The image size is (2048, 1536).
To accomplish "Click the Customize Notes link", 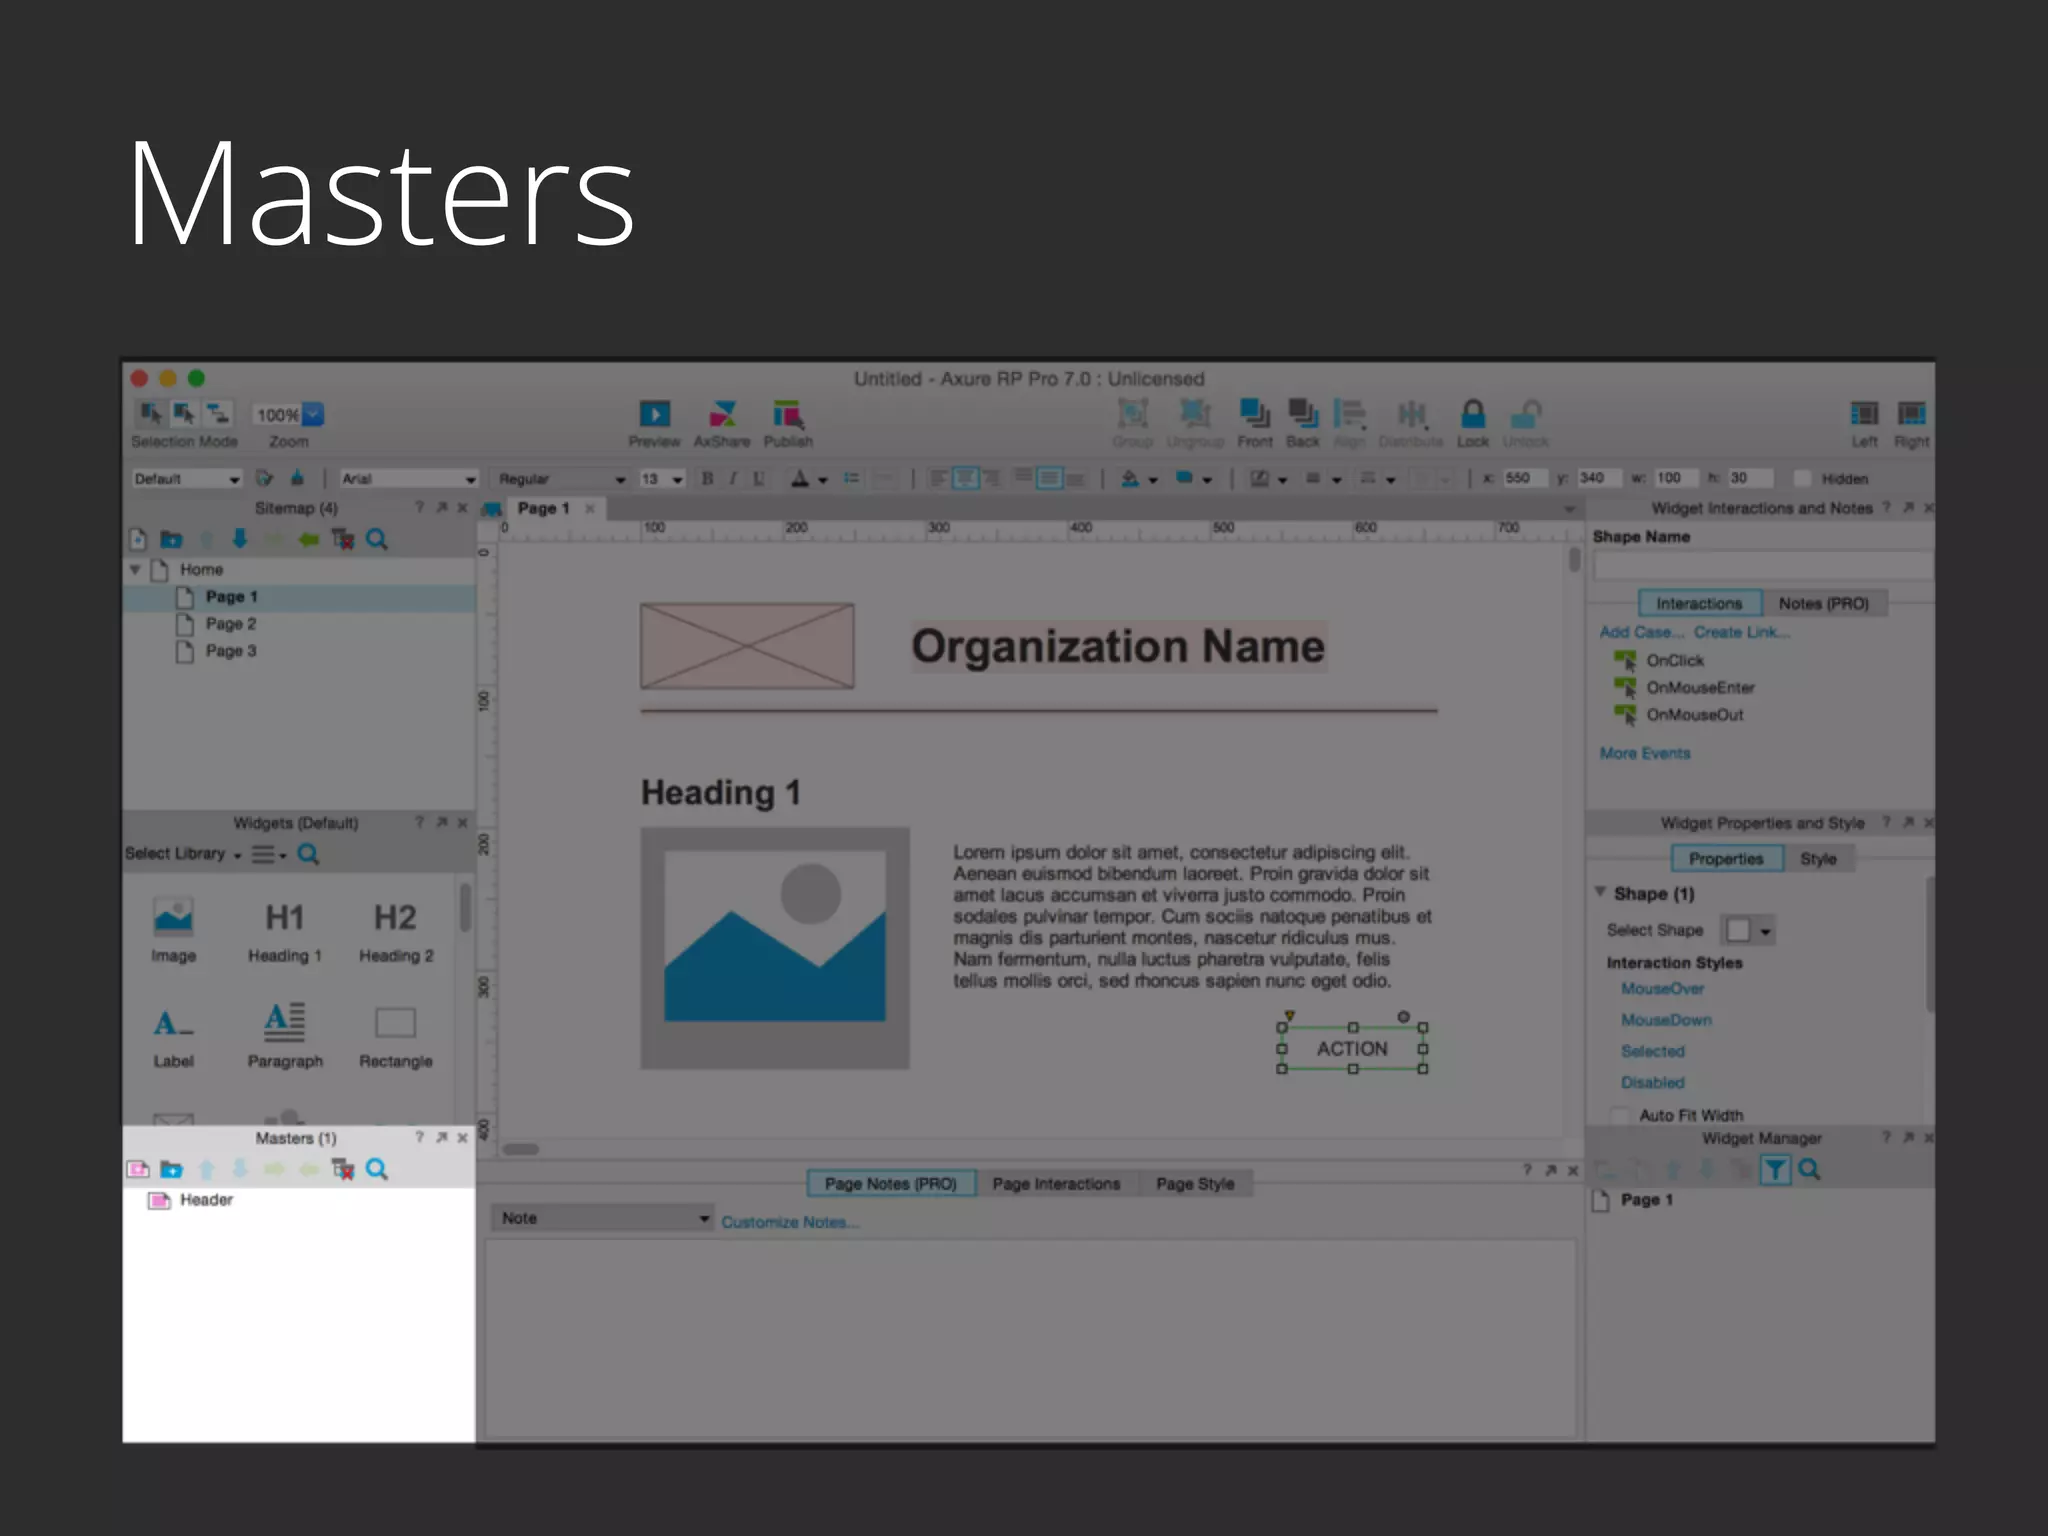I will tap(790, 1222).
